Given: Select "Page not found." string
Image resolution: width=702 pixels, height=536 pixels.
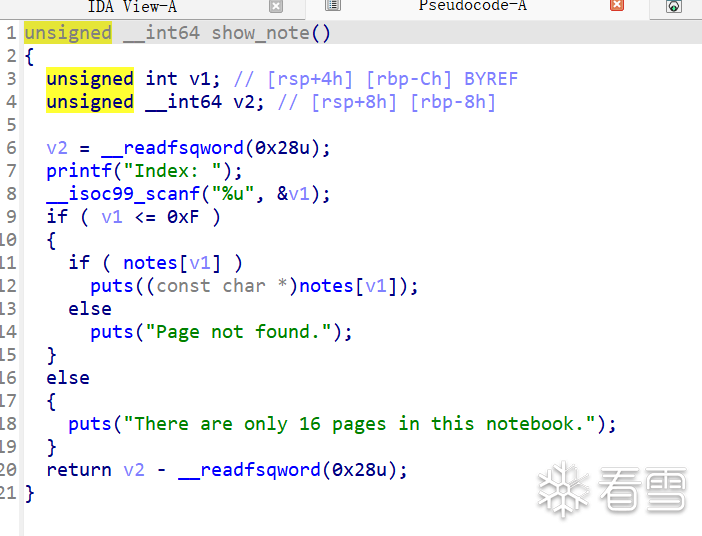Looking at the screenshot, I should [239, 332].
